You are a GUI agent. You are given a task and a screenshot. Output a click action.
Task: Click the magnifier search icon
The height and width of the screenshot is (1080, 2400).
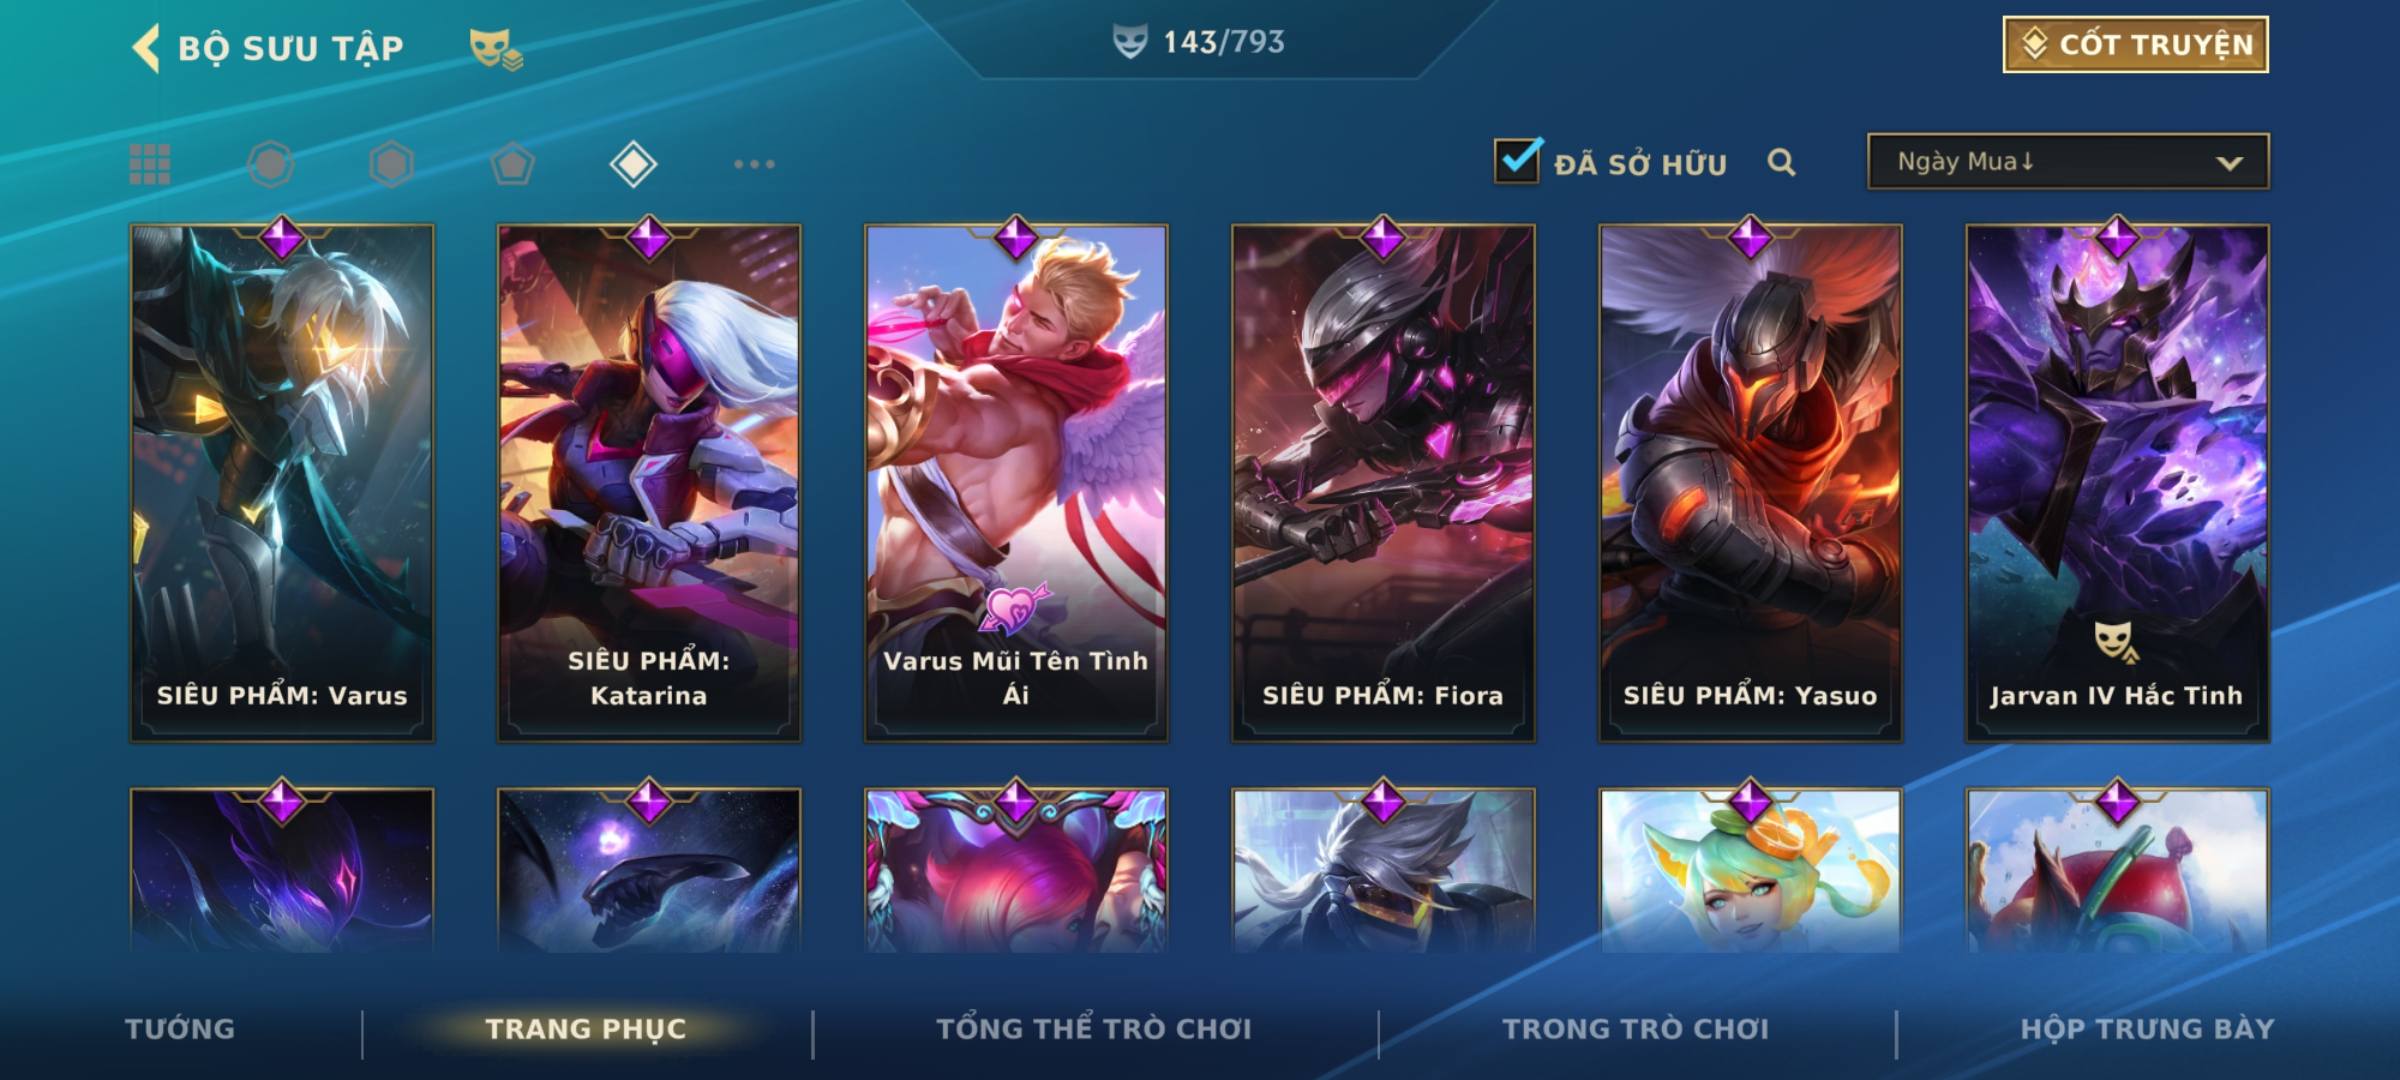(x=1781, y=162)
